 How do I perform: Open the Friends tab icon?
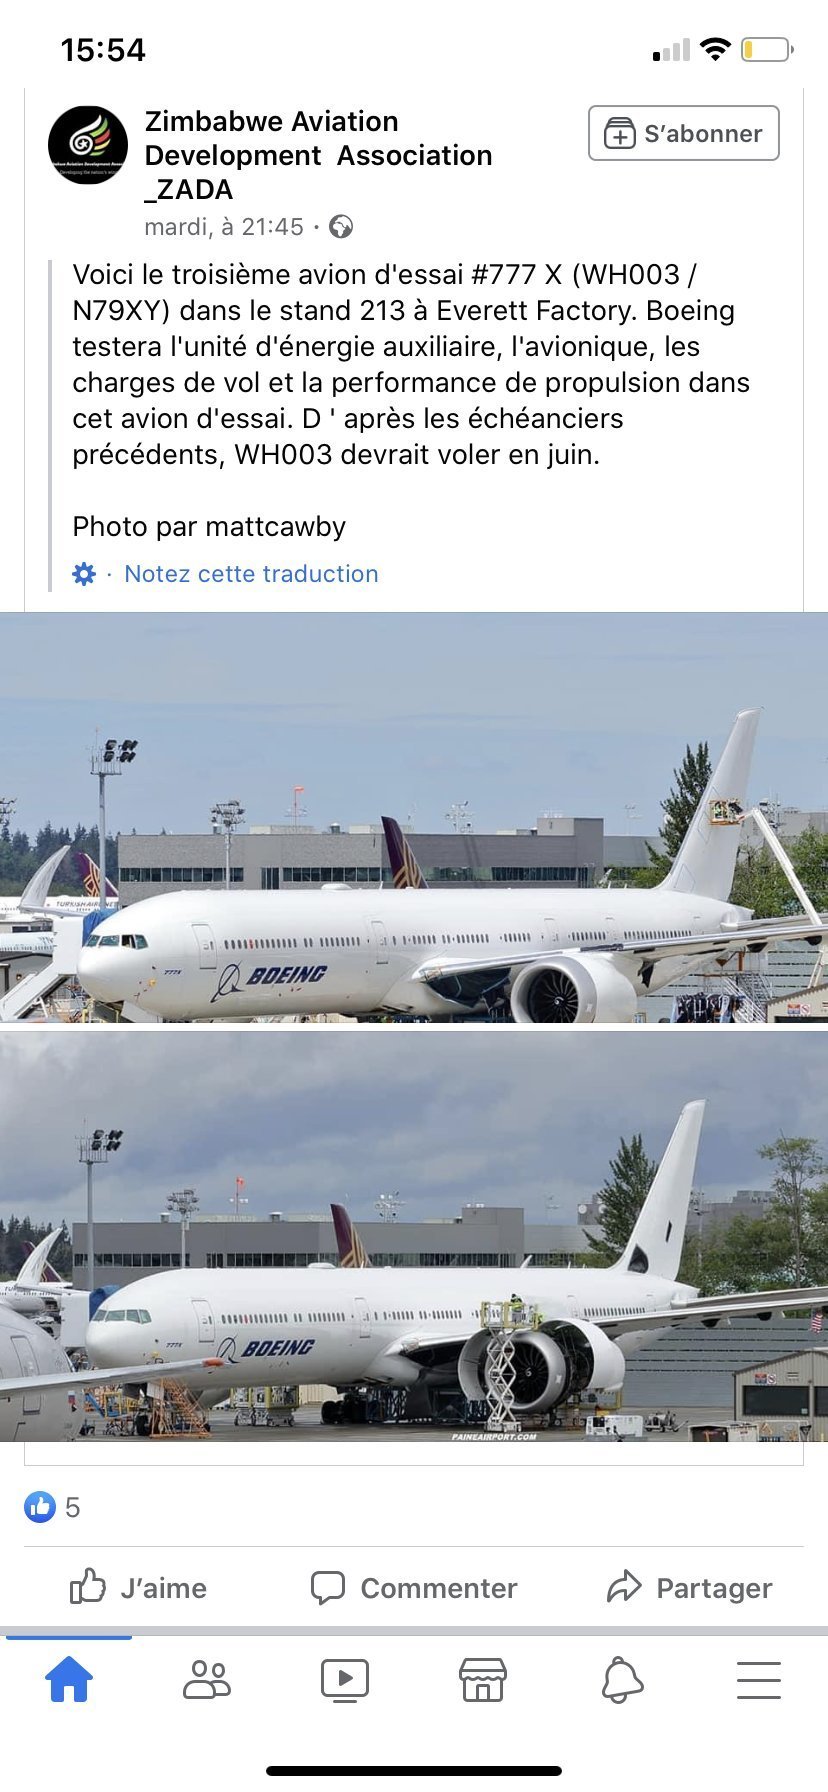(207, 1680)
